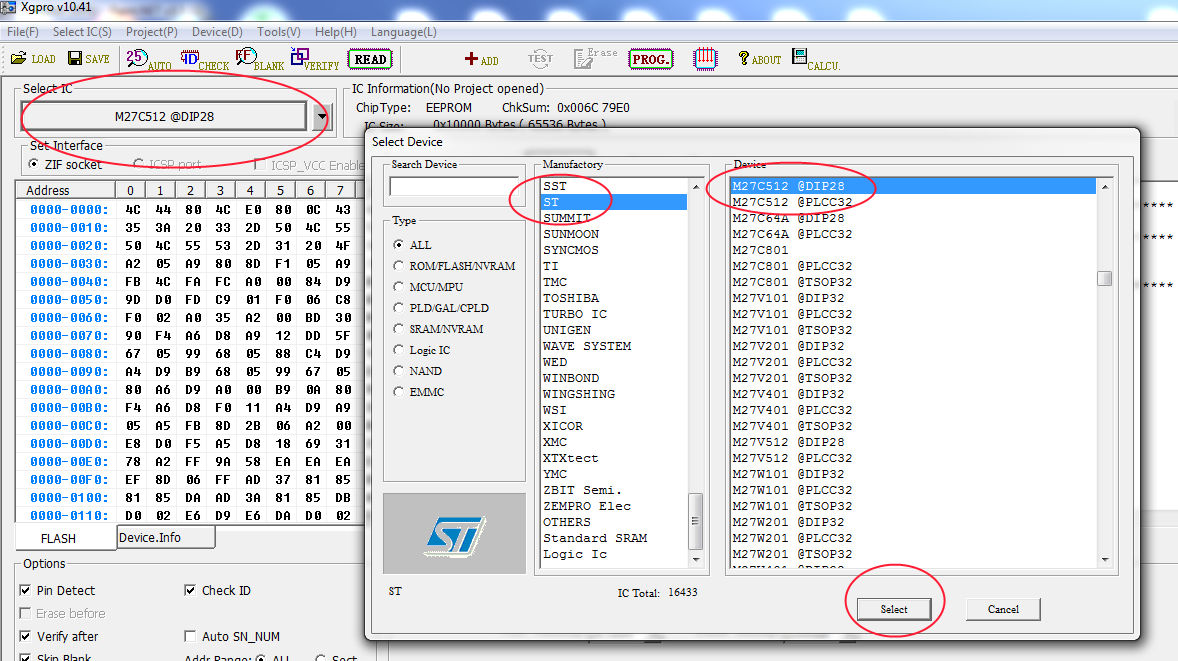Image resolution: width=1178 pixels, height=661 pixels.
Task: Open the ABOUT toolbar icon
Action: coord(760,59)
